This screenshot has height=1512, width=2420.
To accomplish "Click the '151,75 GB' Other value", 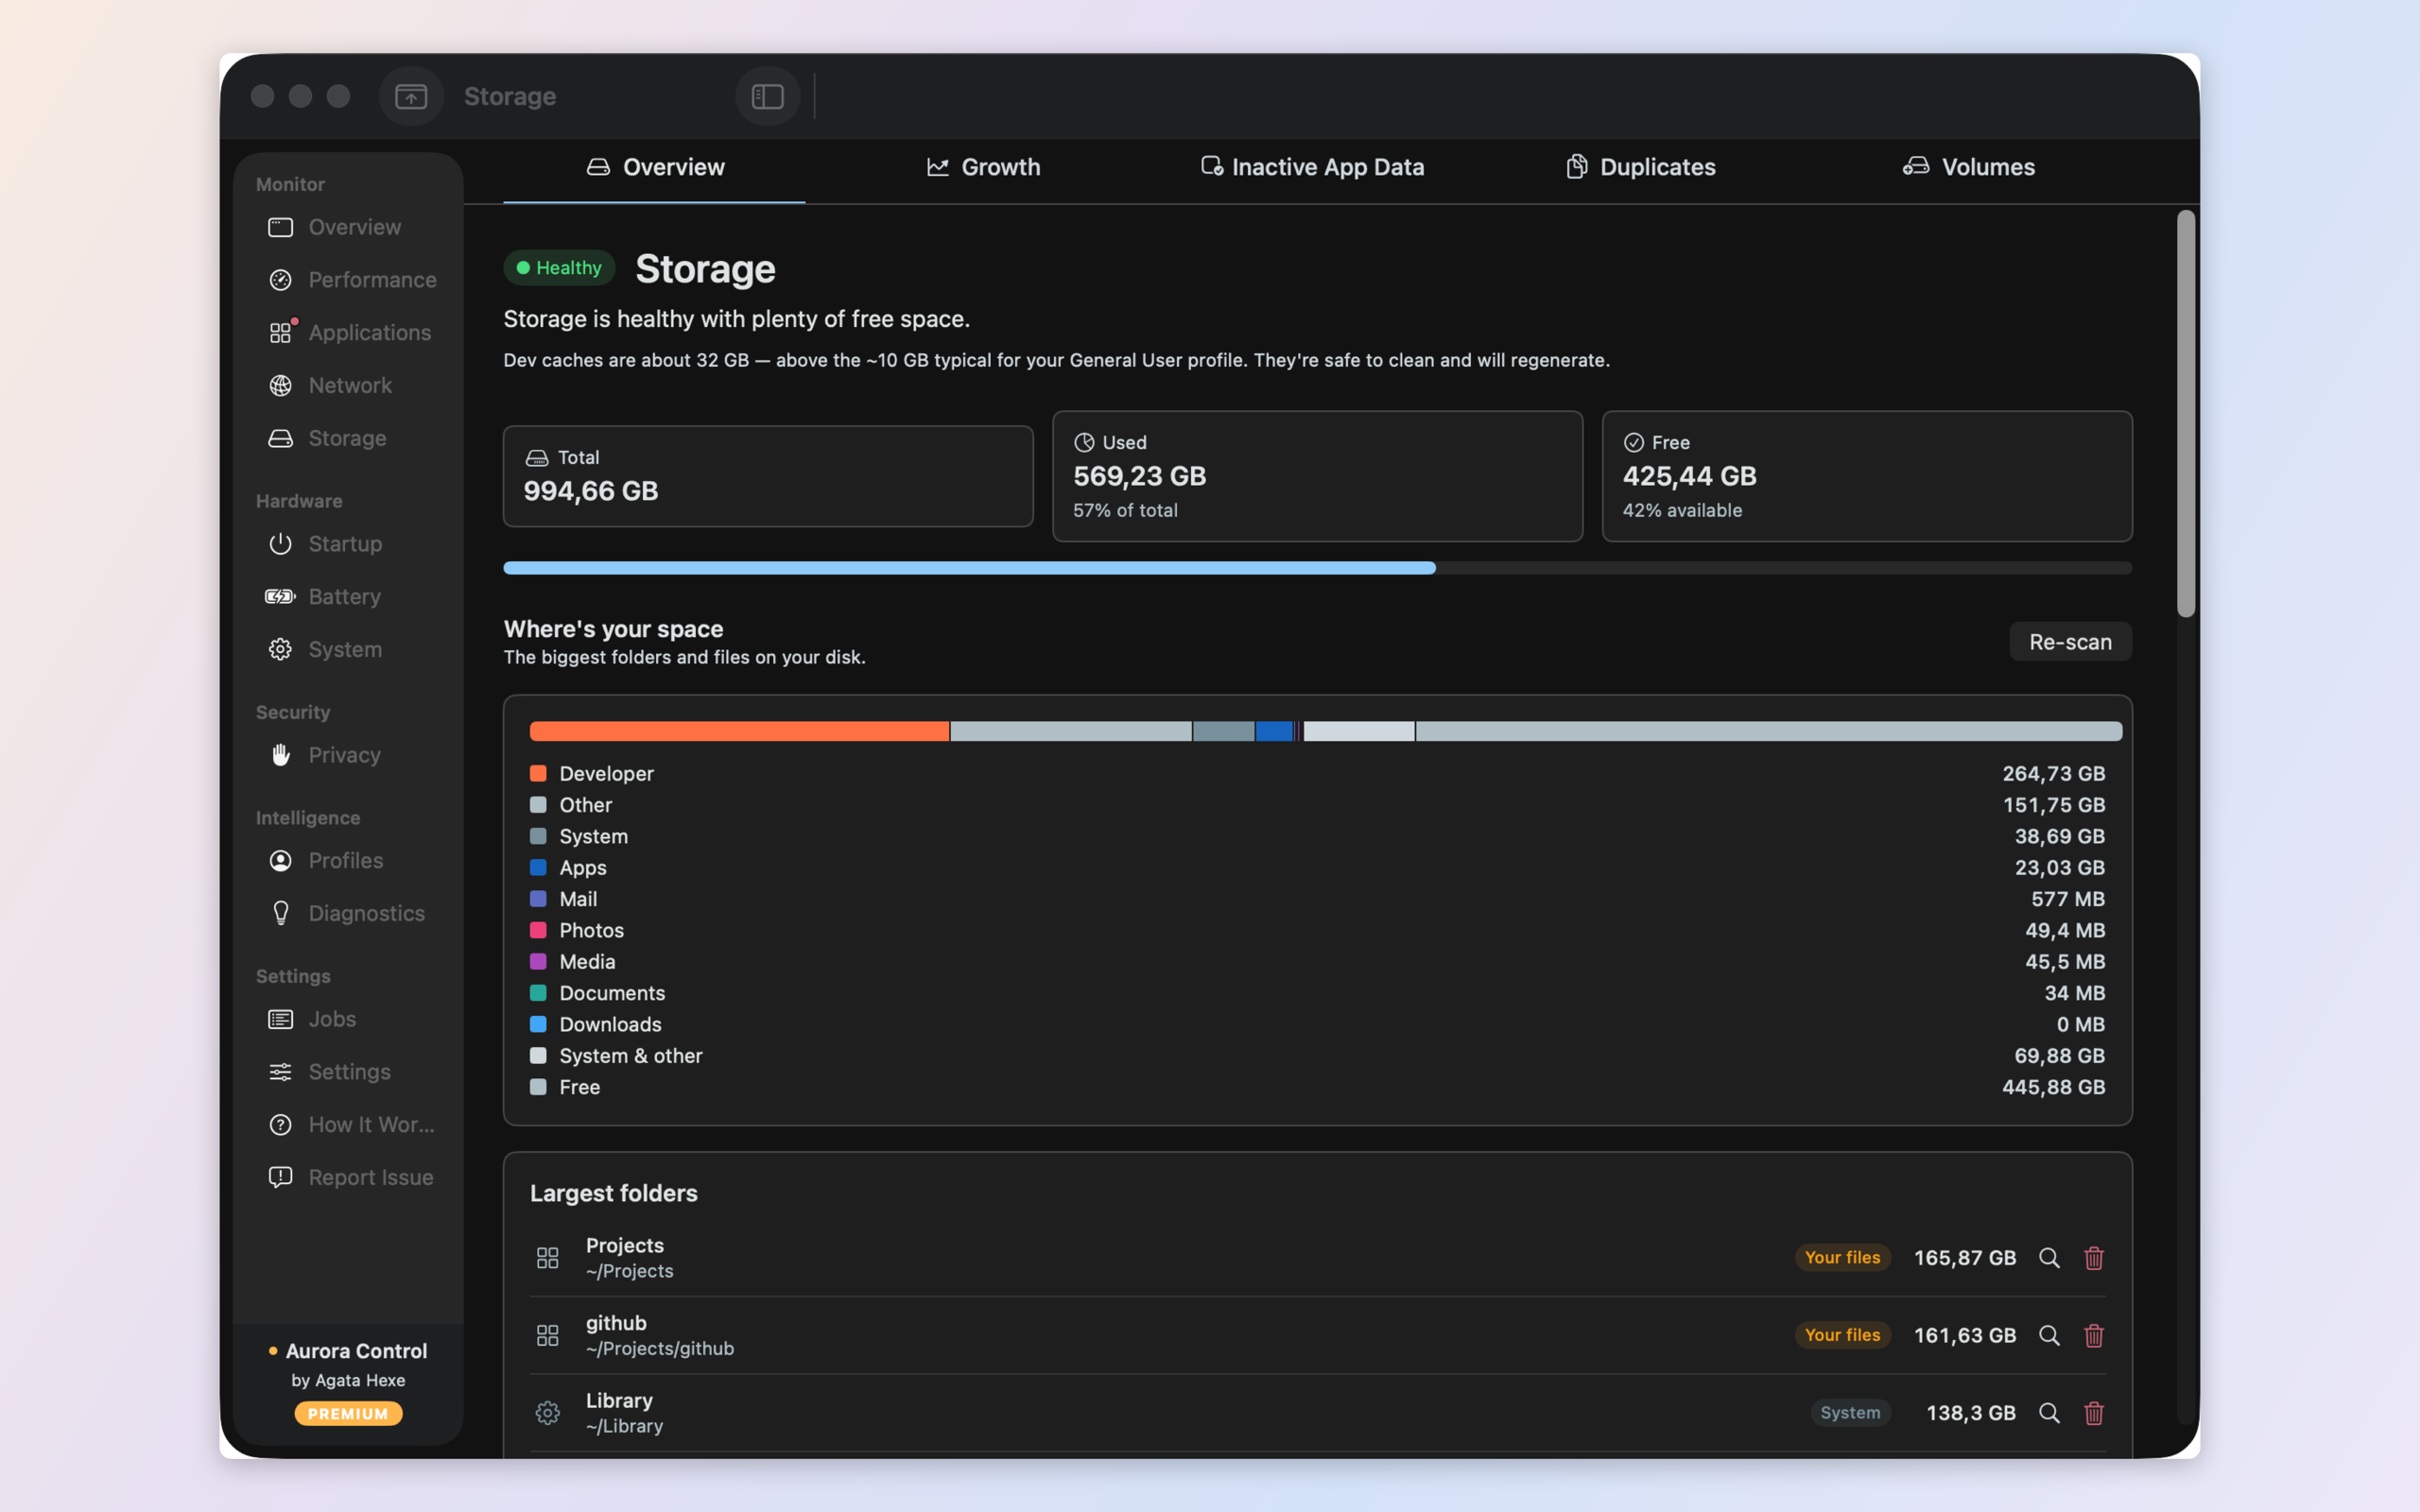I will [x=2054, y=805].
